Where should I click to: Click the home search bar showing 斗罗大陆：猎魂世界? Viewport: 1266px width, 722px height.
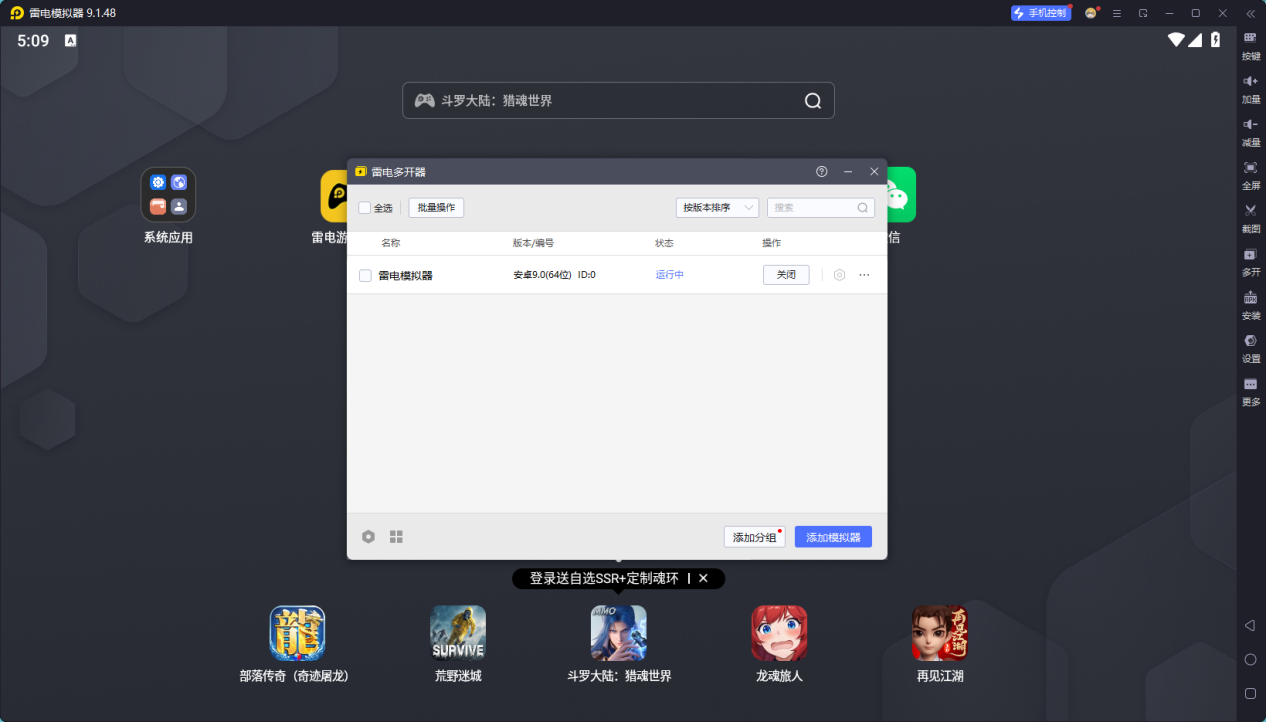tap(618, 100)
